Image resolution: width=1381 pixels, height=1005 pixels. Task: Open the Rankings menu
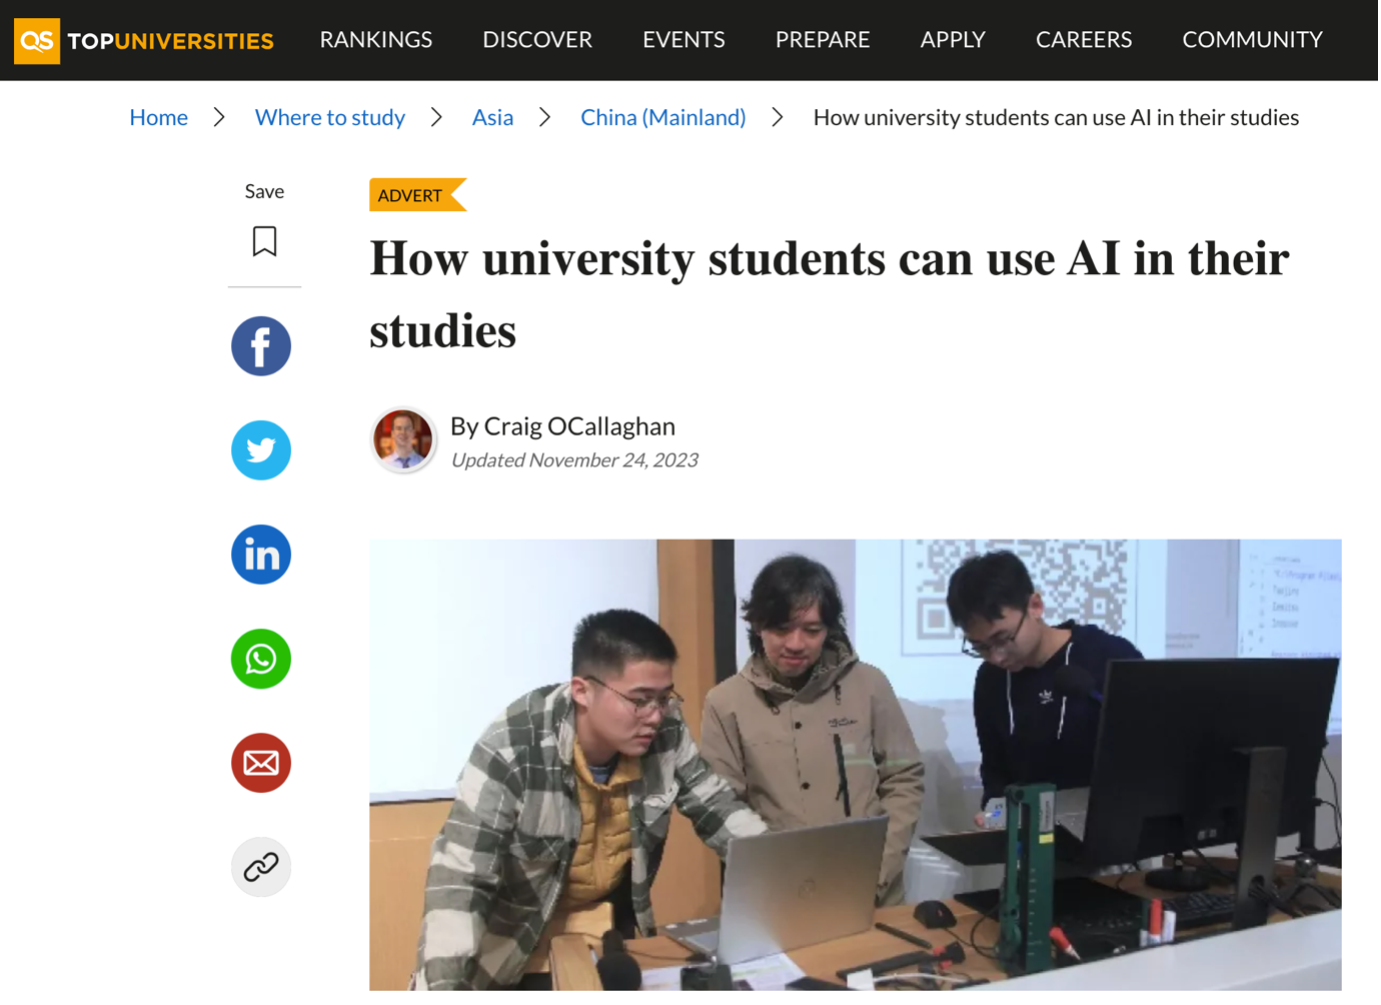click(x=376, y=40)
